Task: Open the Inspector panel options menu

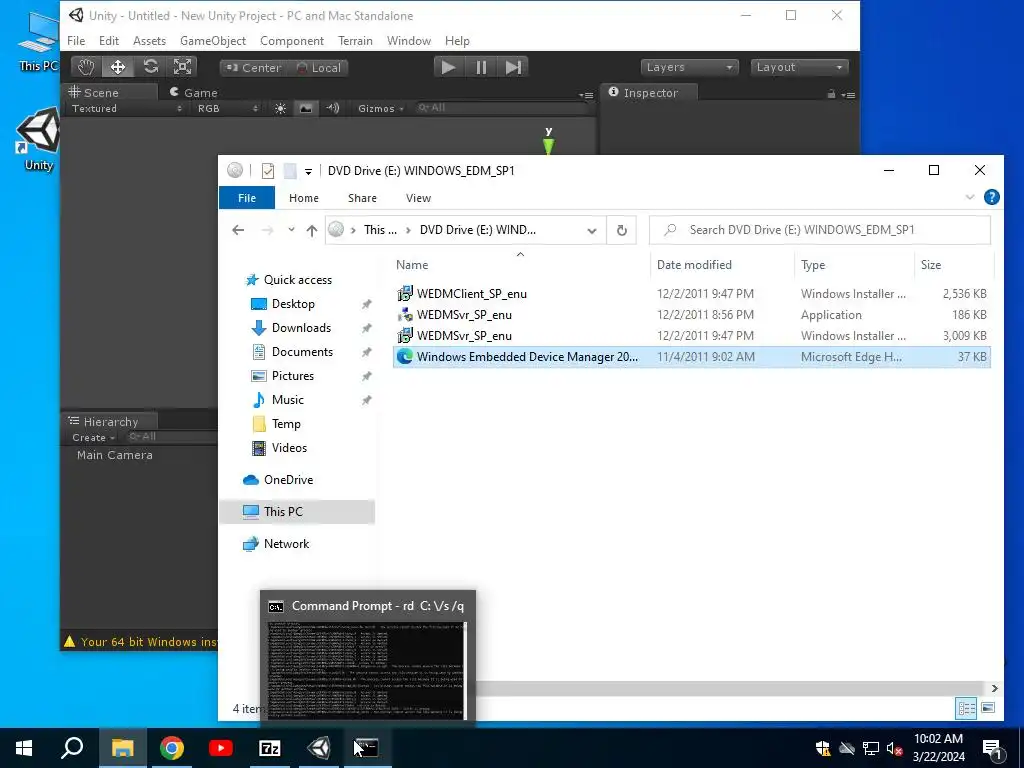Action: tap(848, 95)
